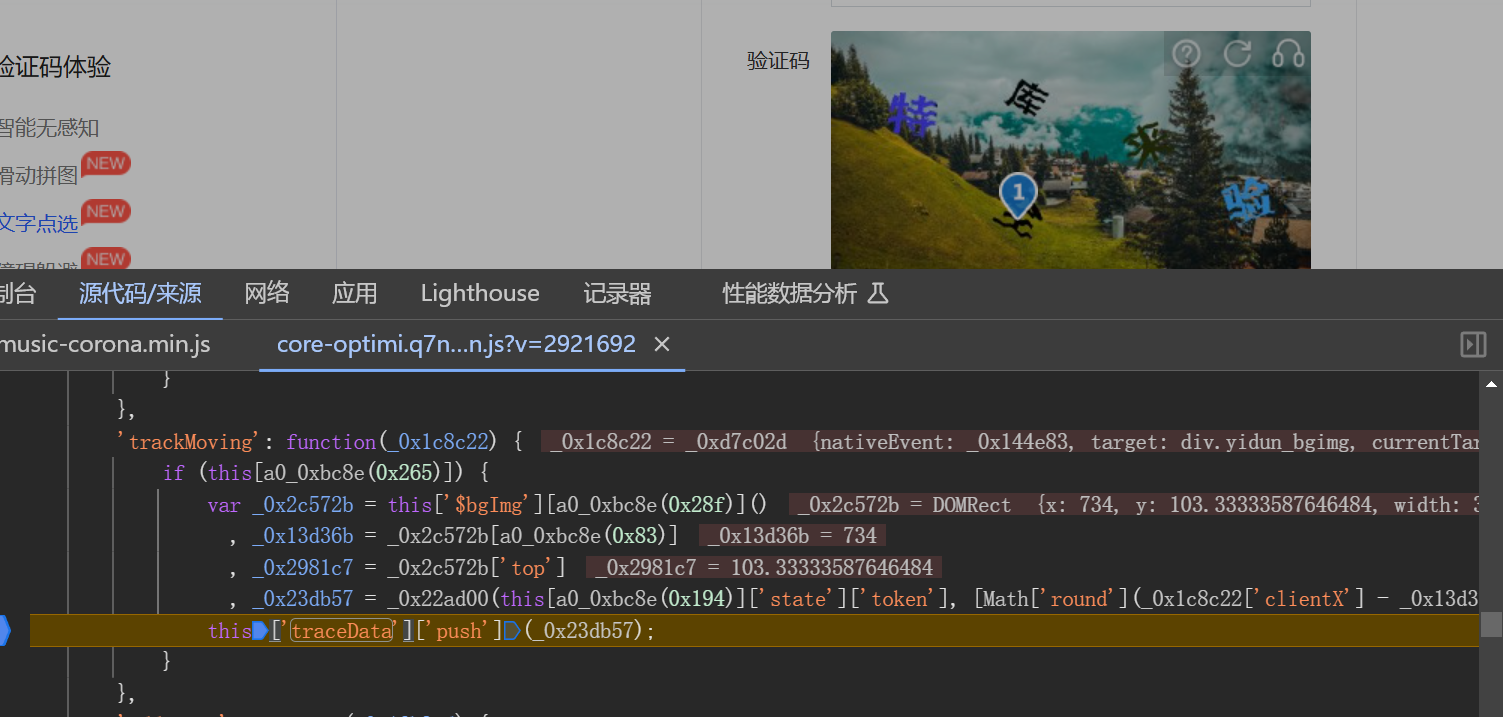The image size is (1503, 717).
Task: Click the captcha help question mark icon
Action: [x=1186, y=53]
